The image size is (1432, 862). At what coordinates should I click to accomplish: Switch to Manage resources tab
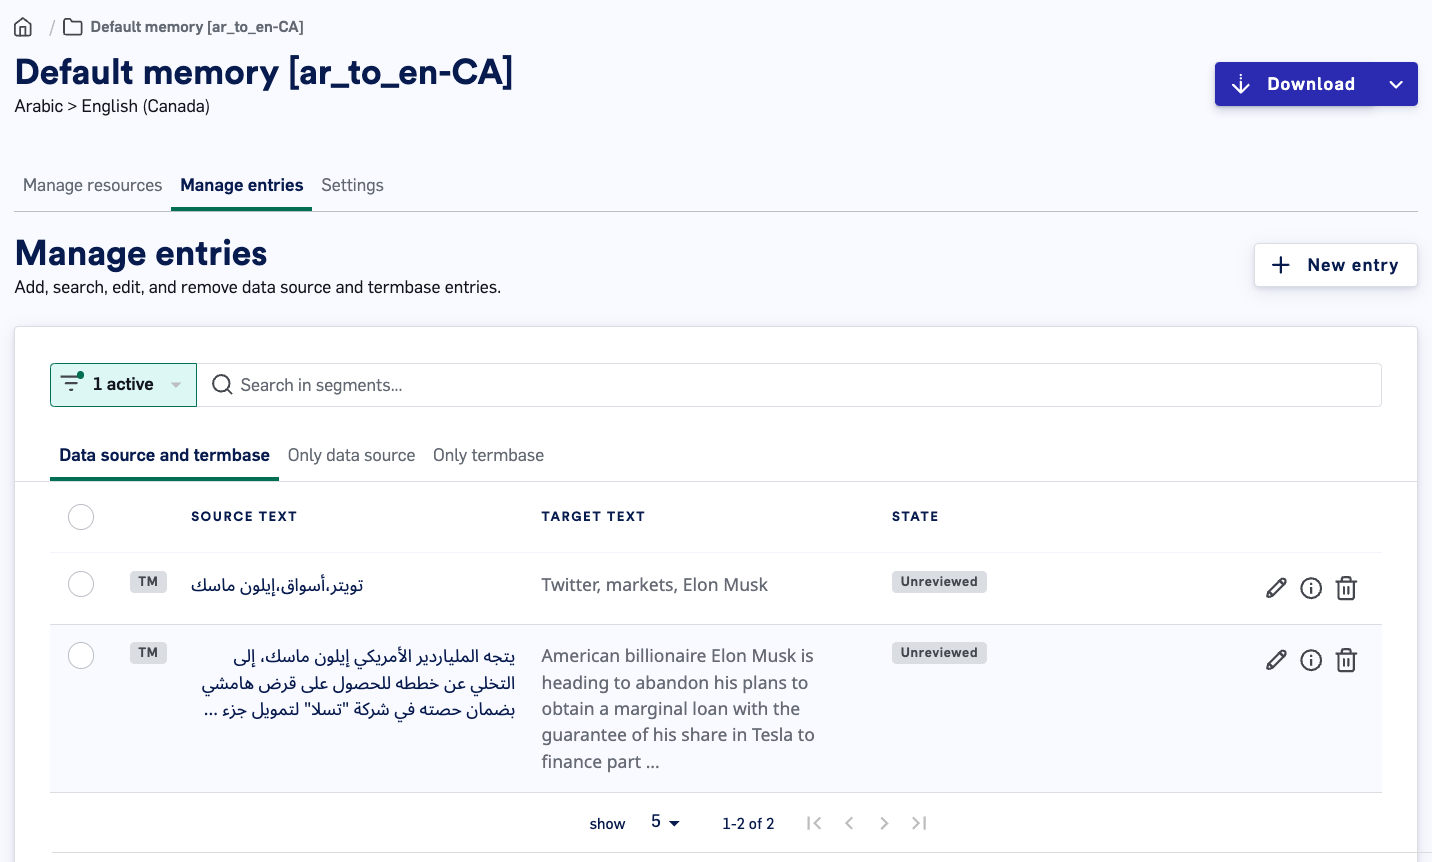pyautogui.click(x=92, y=185)
